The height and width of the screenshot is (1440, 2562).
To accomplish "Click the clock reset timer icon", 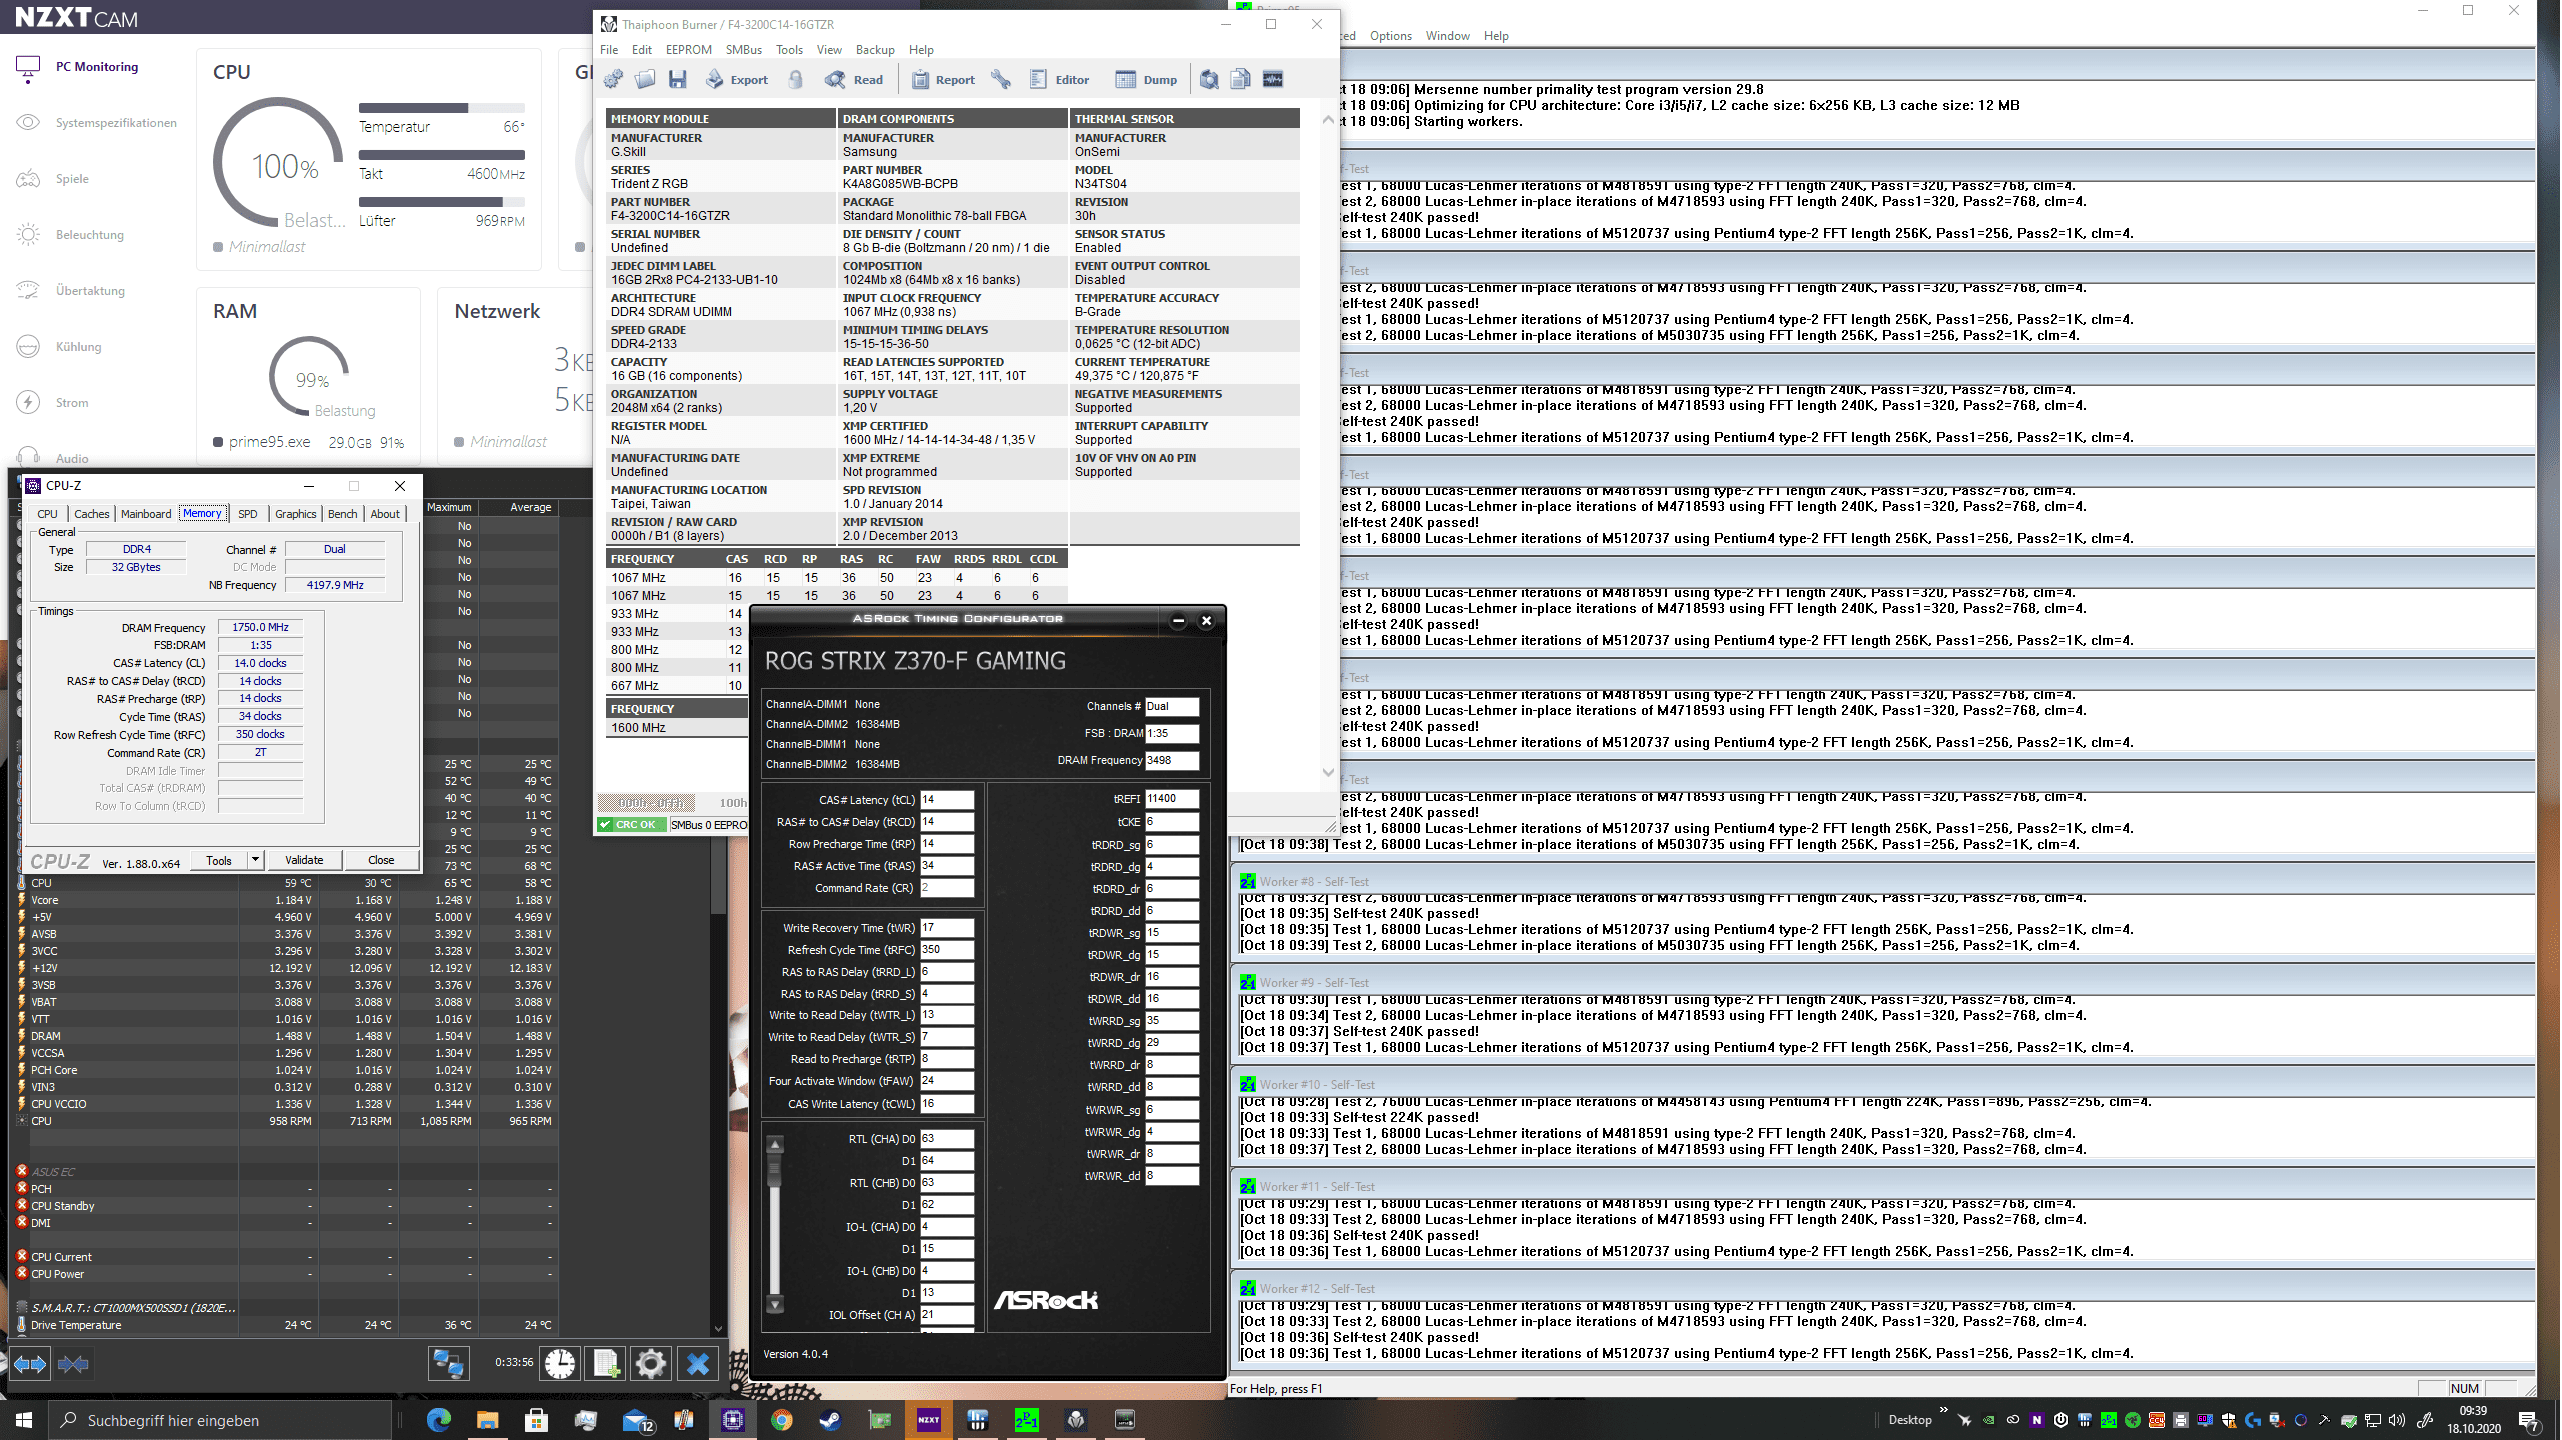I will [560, 1363].
